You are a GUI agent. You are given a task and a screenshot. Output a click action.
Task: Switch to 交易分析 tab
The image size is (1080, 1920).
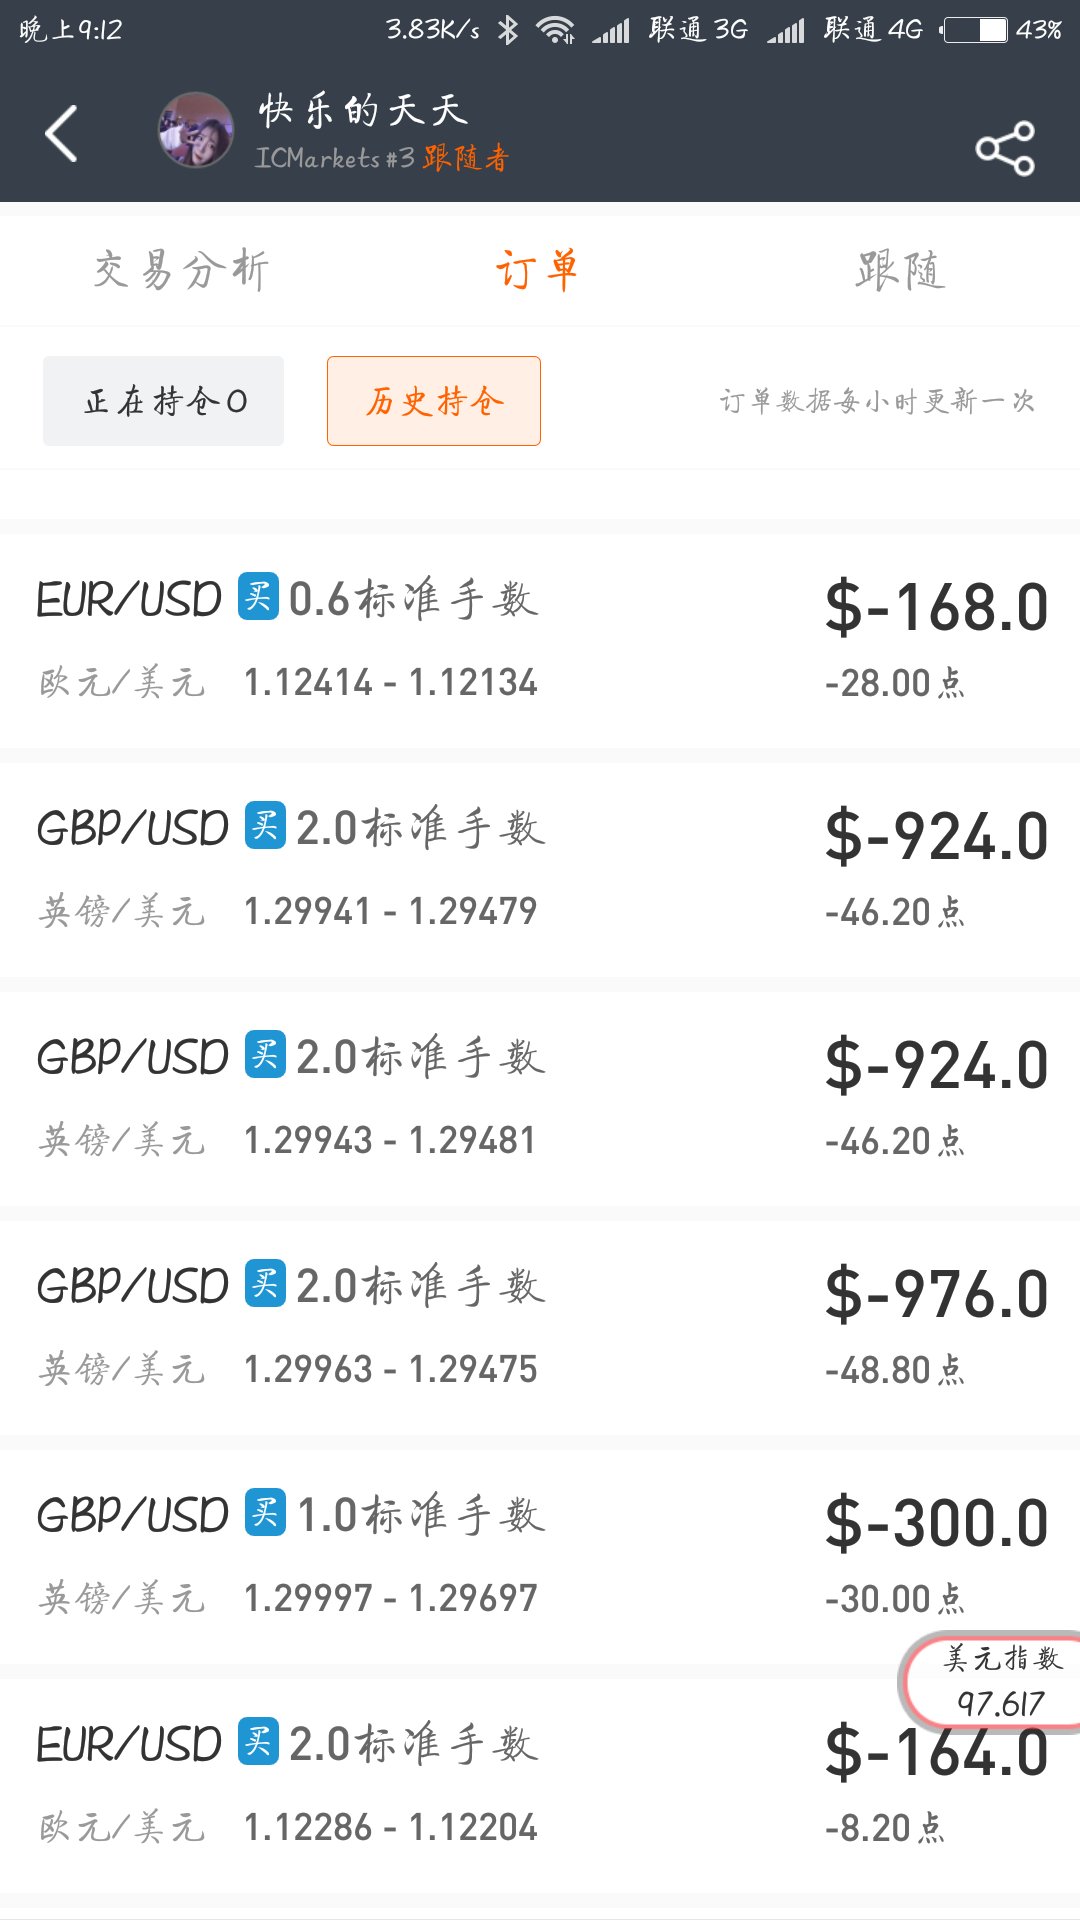tap(181, 271)
